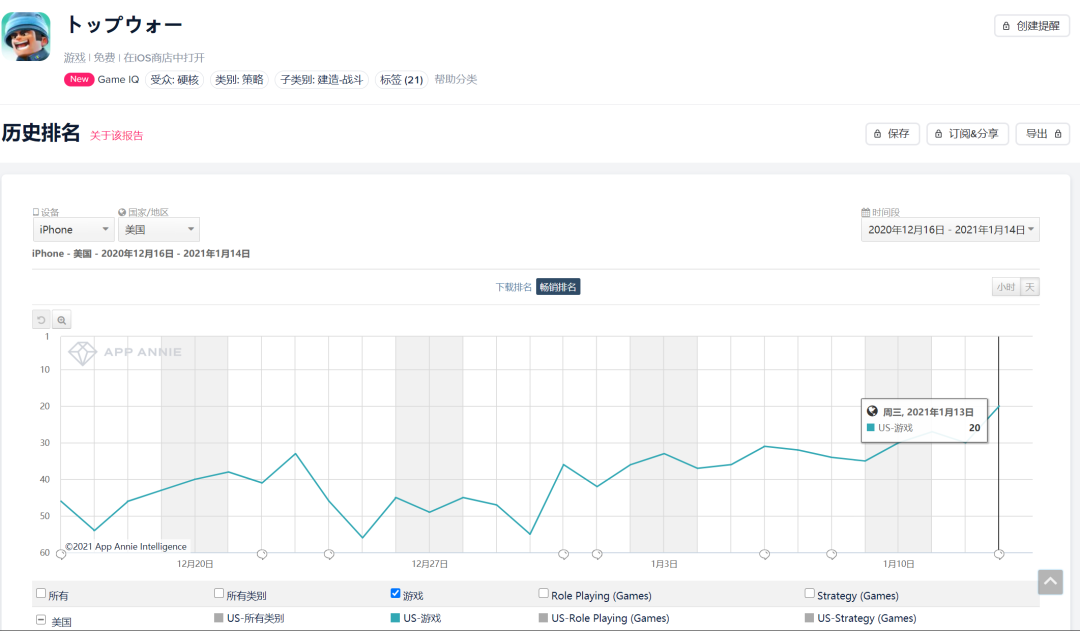Click the 导出 export button

click(x=1042, y=134)
